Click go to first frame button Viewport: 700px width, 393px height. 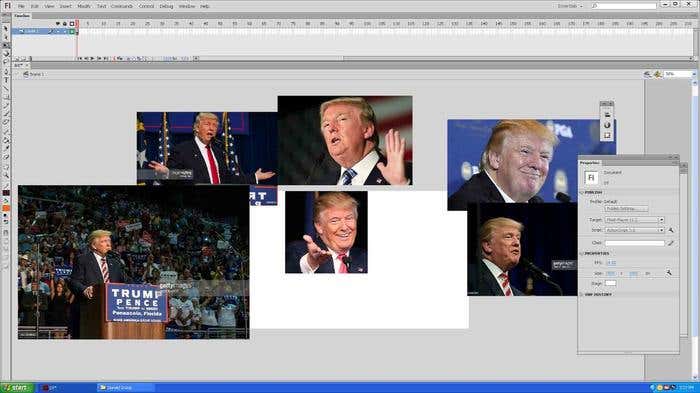click(x=80, y=59)
